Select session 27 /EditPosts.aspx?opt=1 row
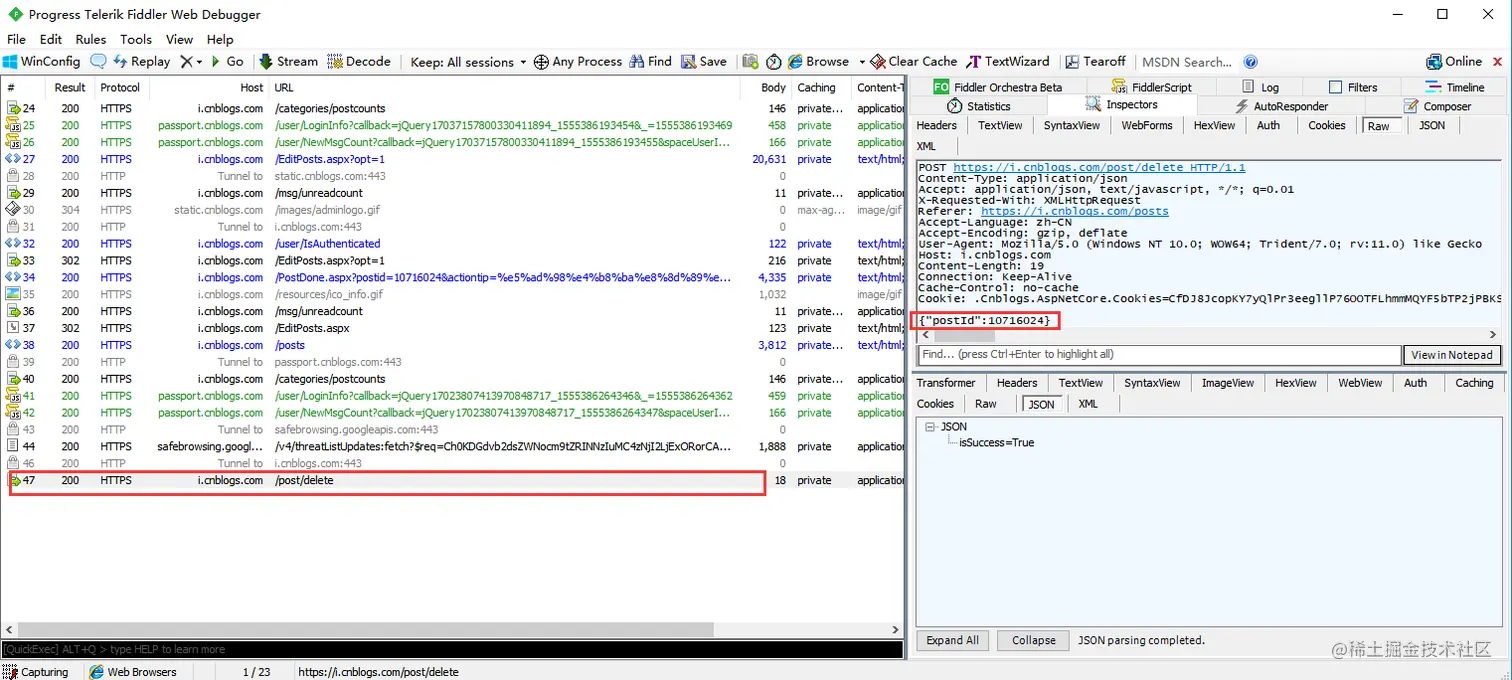This screenshot has width=1512, height=680. pyautogui.click(x=453, y=159)
